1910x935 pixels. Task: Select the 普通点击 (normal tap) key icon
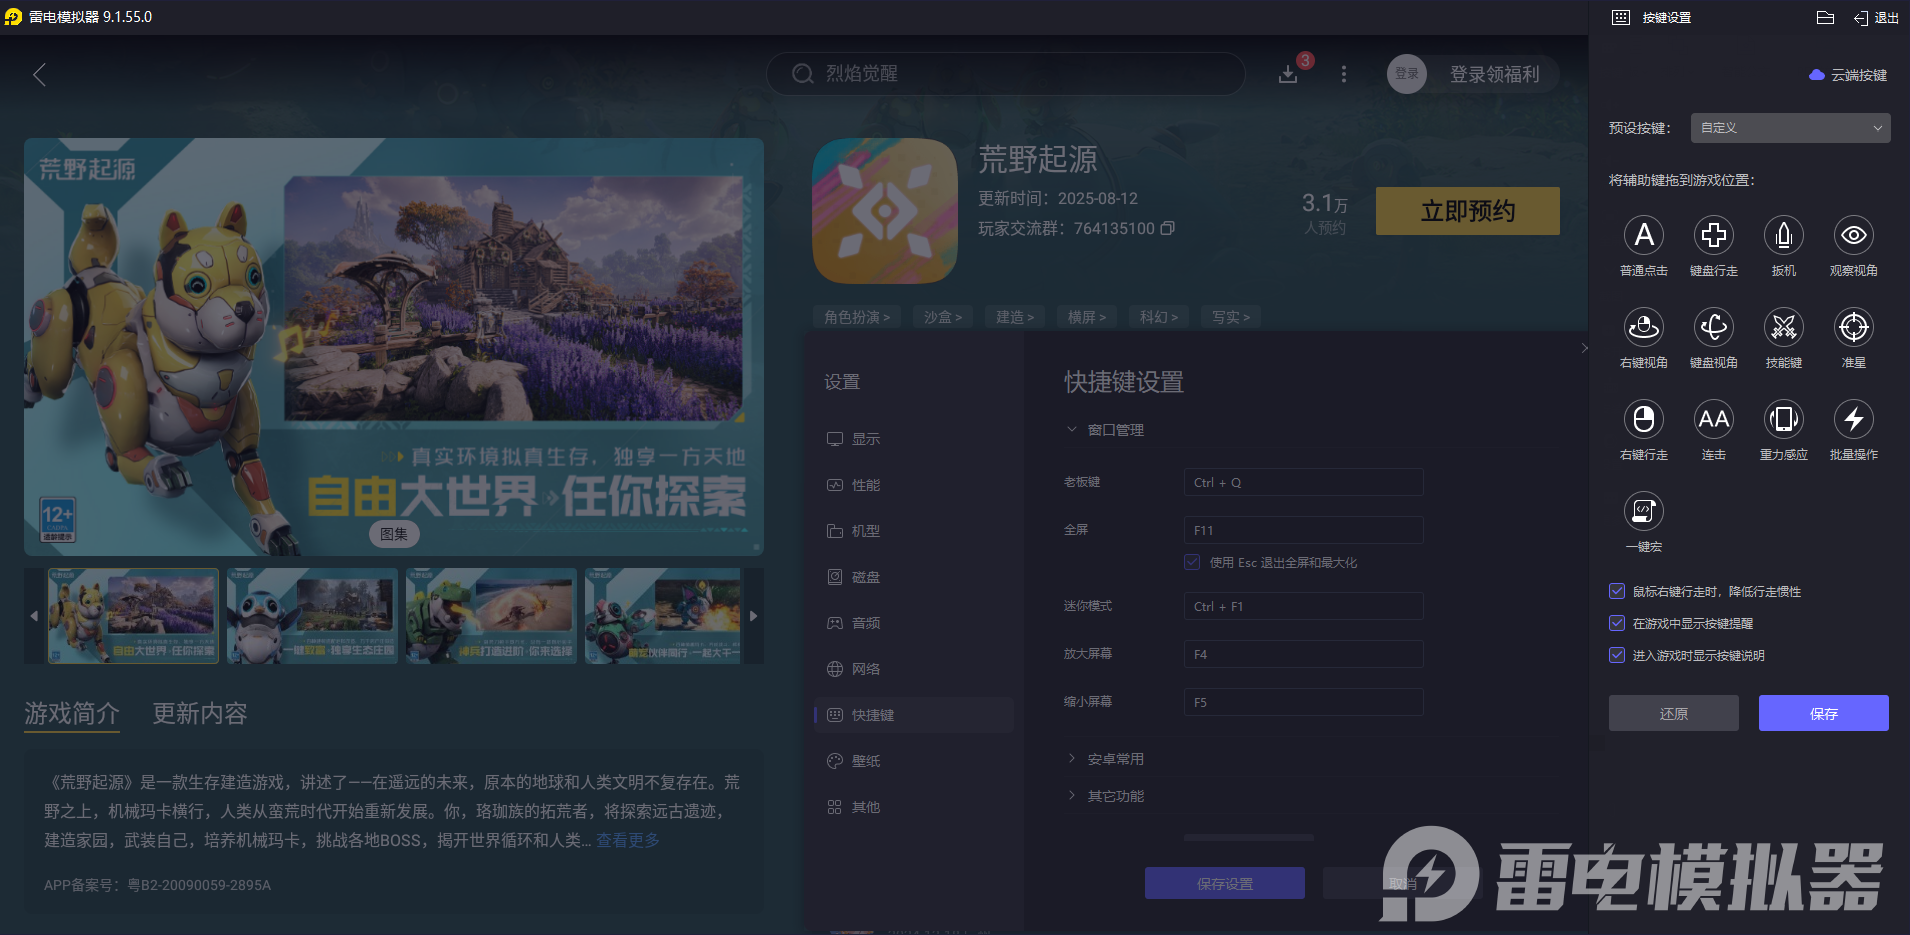1643,236
